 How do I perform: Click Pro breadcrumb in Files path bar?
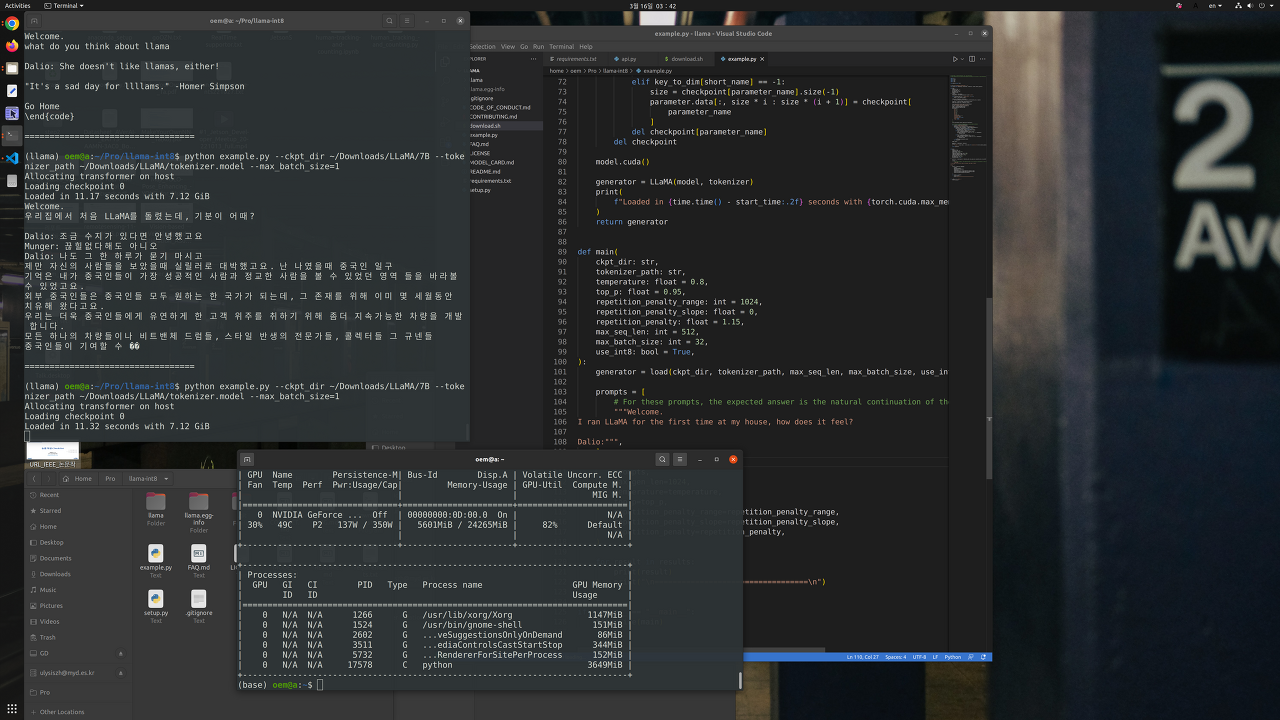[110, 478]
